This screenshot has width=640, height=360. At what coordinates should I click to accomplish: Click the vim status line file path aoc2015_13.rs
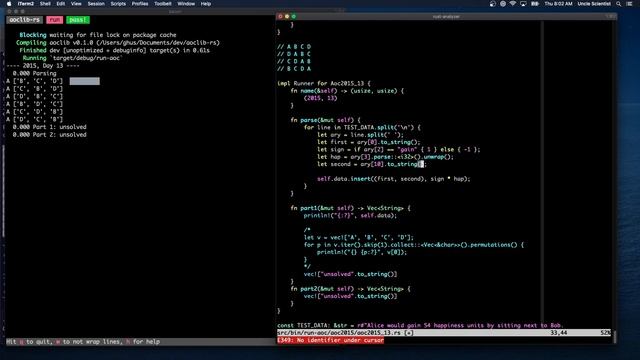pyautogui.click(x=339, y=333)
